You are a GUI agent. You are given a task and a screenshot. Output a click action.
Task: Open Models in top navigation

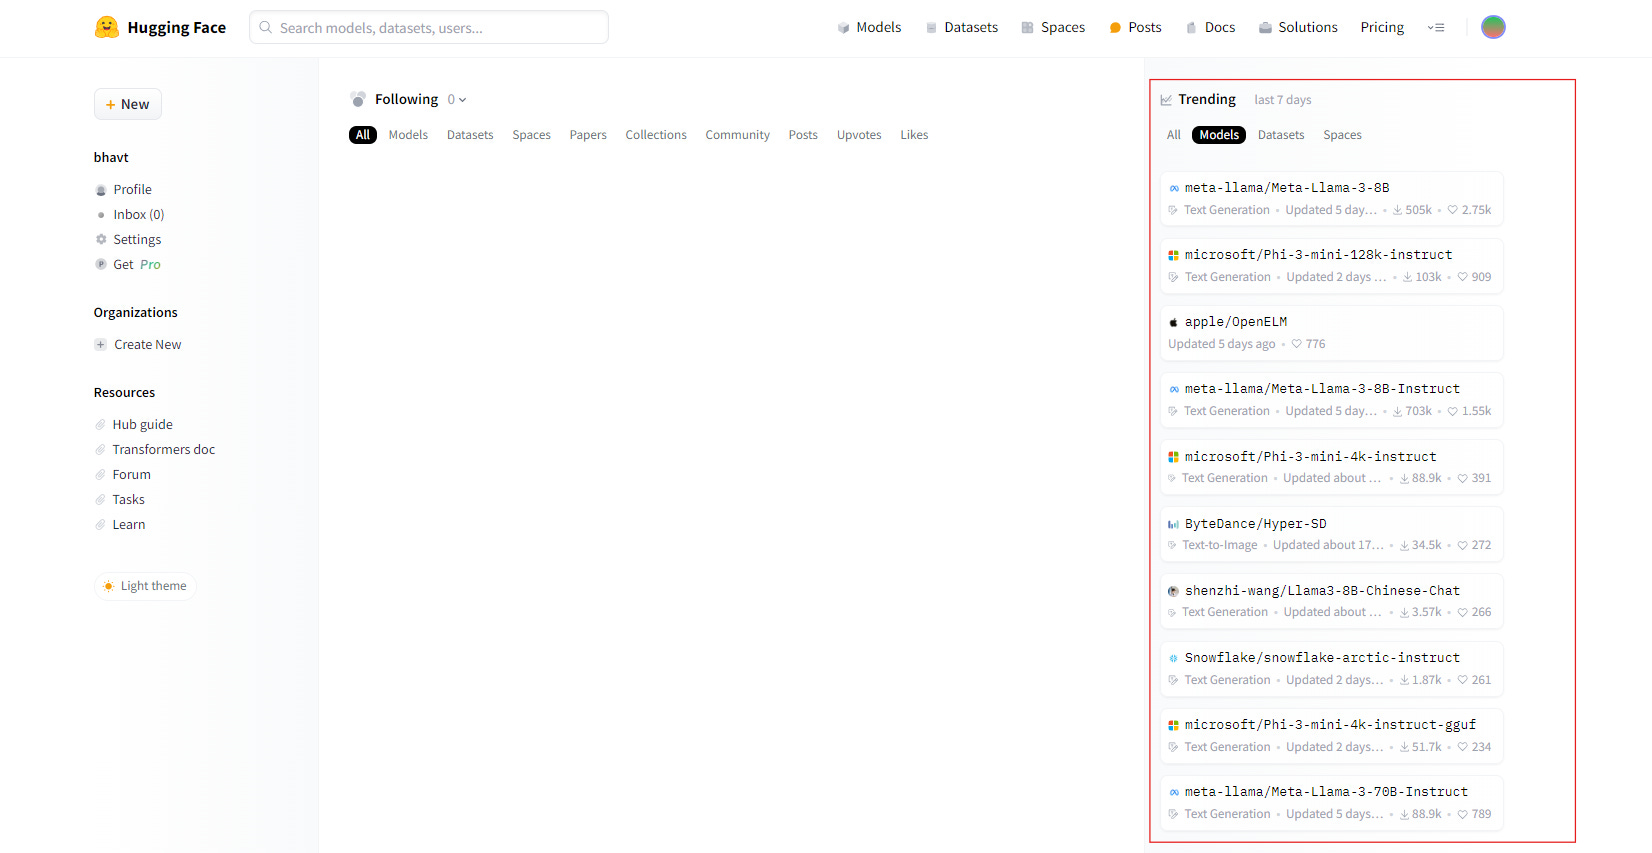[x=869, y=28]
